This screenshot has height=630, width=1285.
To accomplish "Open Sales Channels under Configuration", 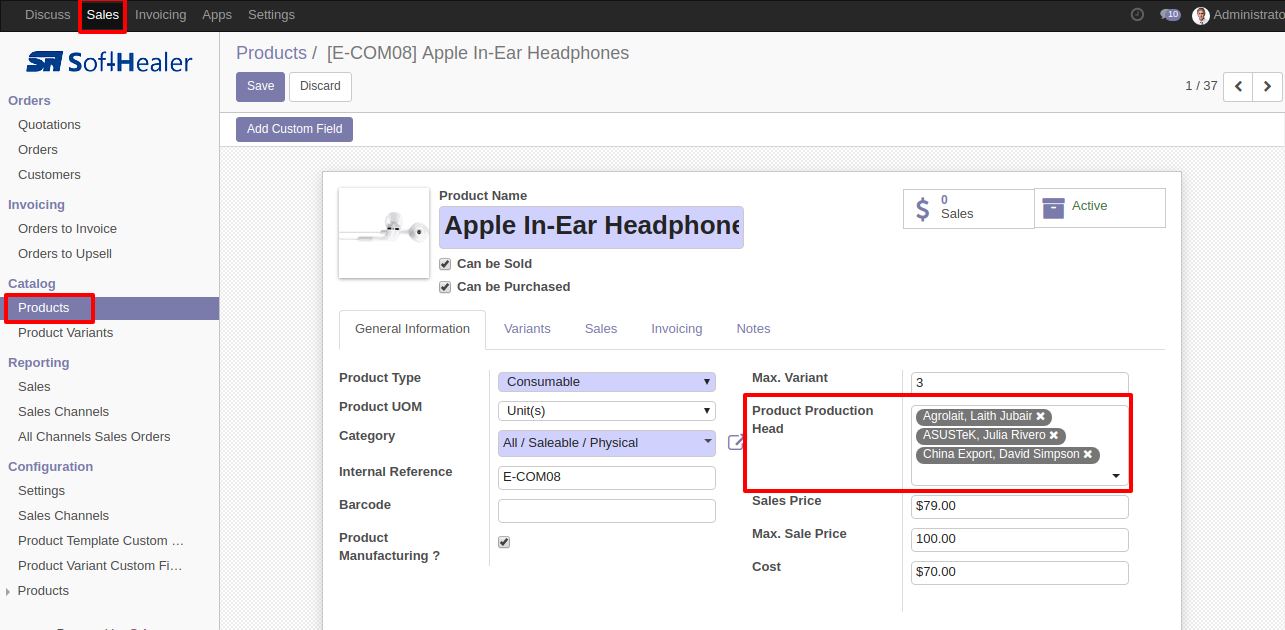I will click(63, 516).
